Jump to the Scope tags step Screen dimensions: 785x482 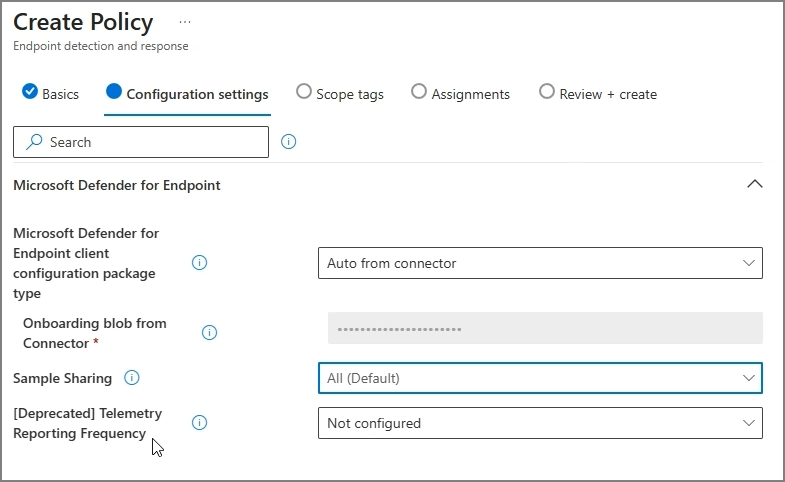click(340, 94)
